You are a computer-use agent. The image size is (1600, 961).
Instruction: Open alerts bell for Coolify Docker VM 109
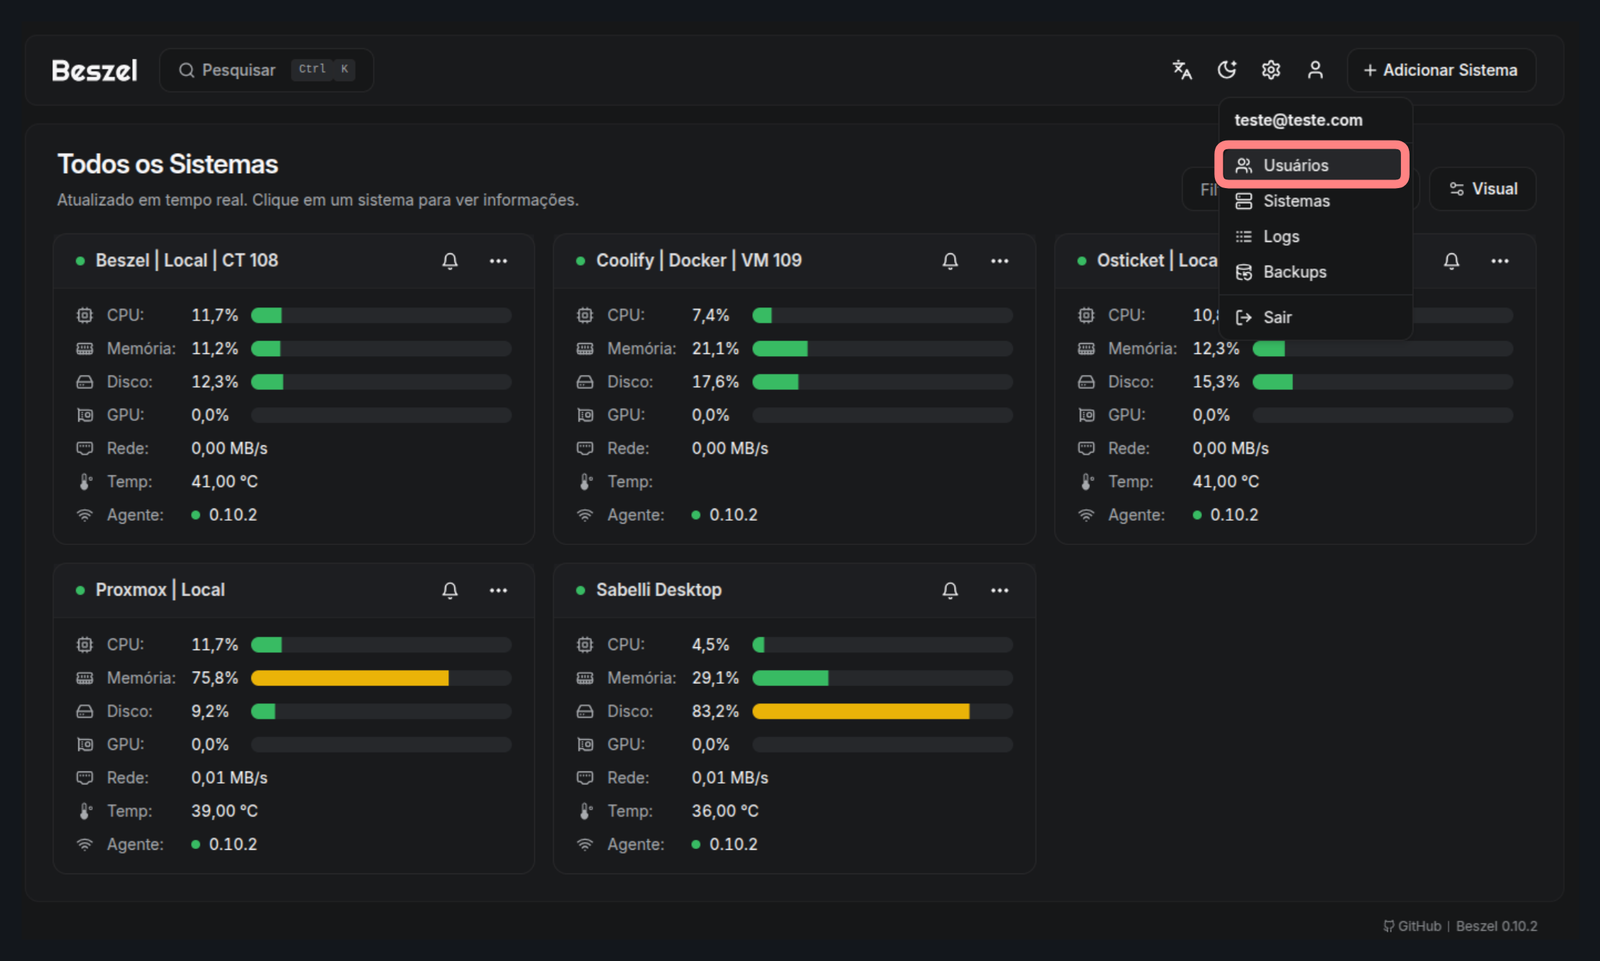pos(950,261)
